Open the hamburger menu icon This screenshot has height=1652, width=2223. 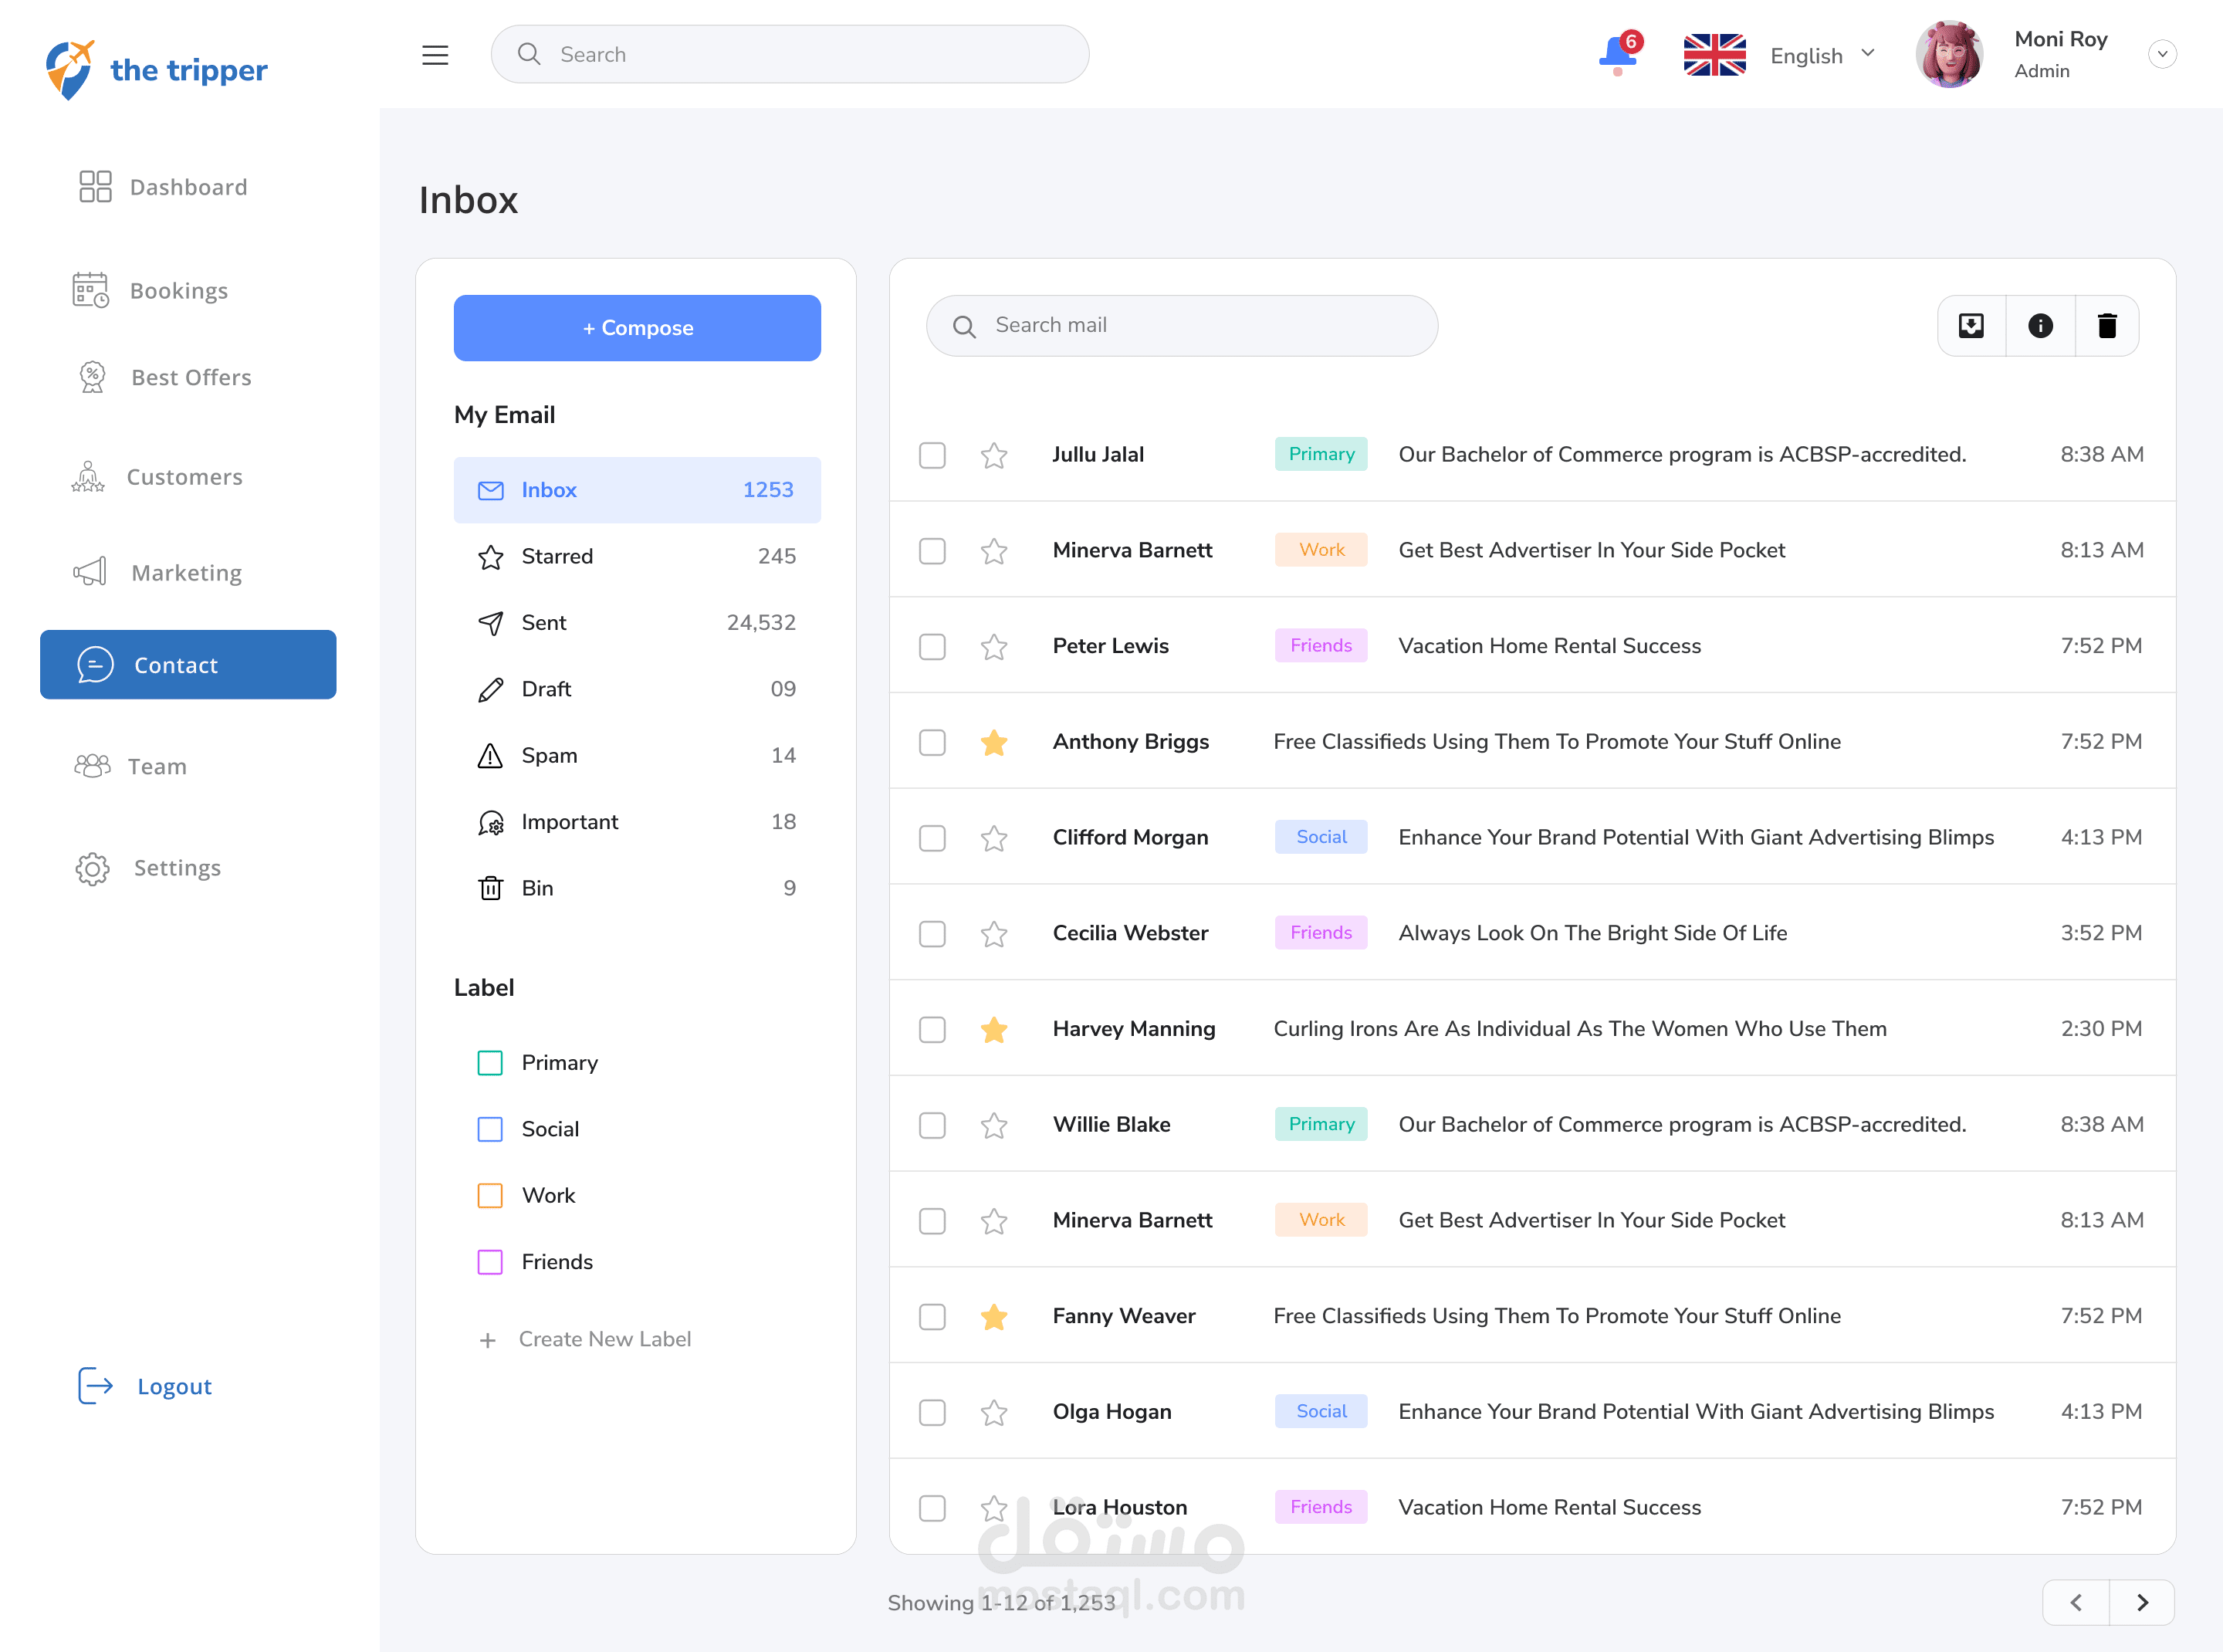(435, 55)
